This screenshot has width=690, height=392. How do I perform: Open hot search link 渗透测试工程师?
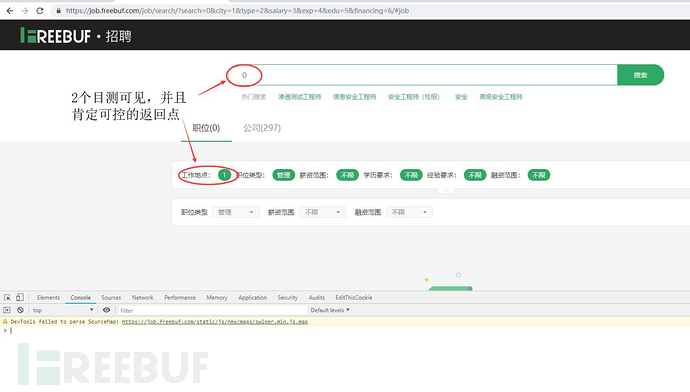pyautogui.click(x=300, y=97)
